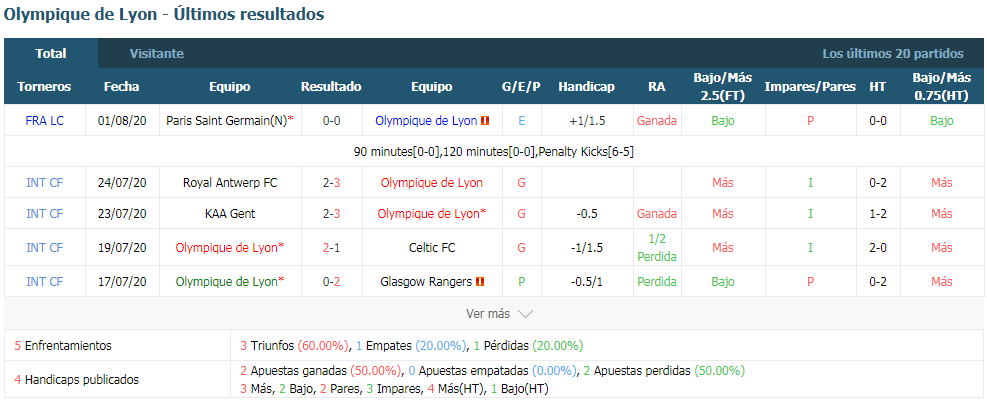Click the Impares/Pares column header
This screenshot has width=987, height=404.
pyautogui.click(x=810, y=87)
